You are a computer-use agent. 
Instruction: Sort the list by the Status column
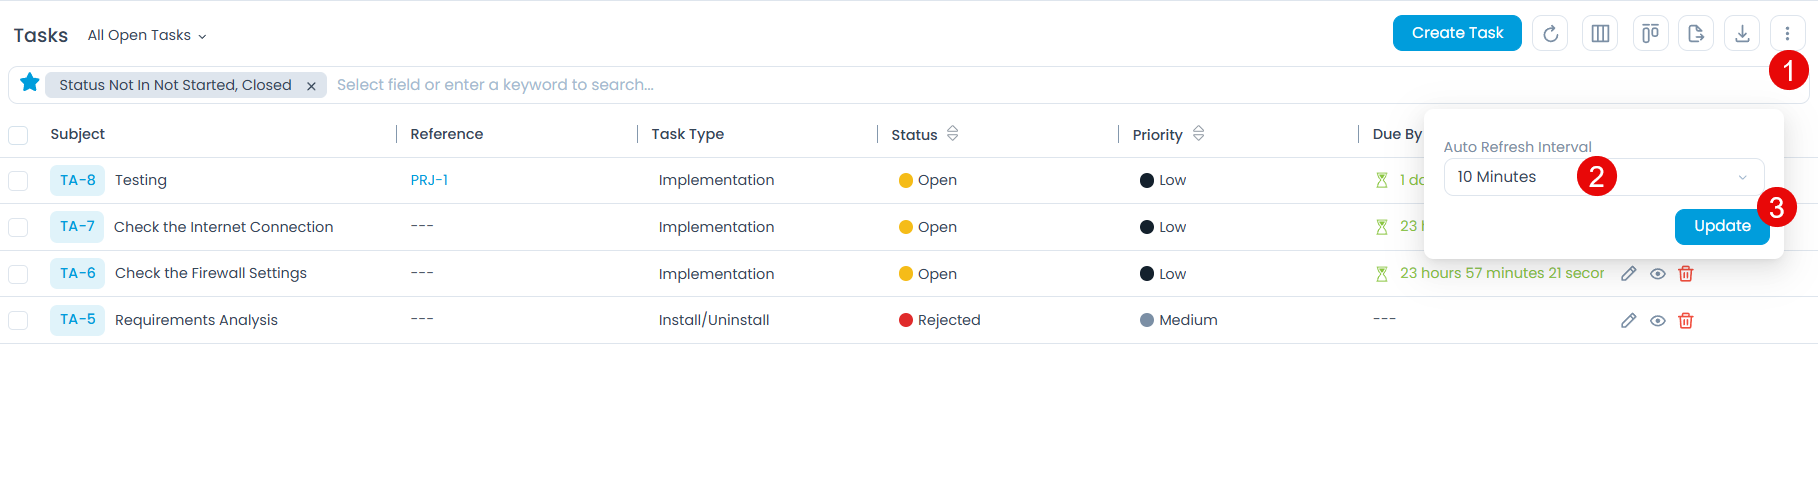click(953, 134)
